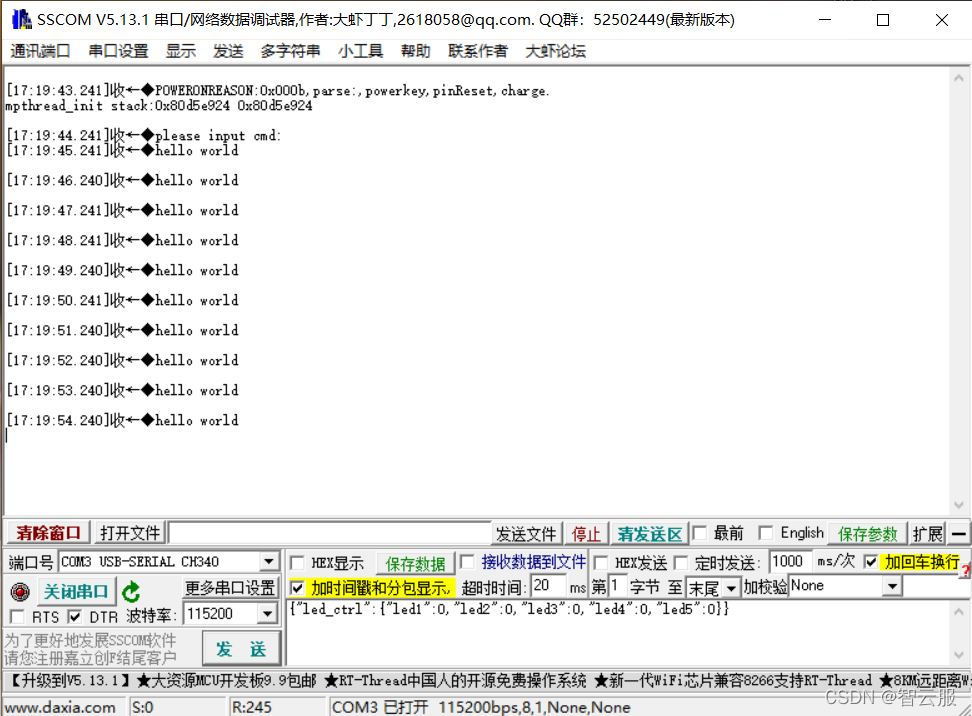This screenshot has height=716, width=972.
Task: Toggle the 接收数据到文件 checkbox
Action: (467, 562)
